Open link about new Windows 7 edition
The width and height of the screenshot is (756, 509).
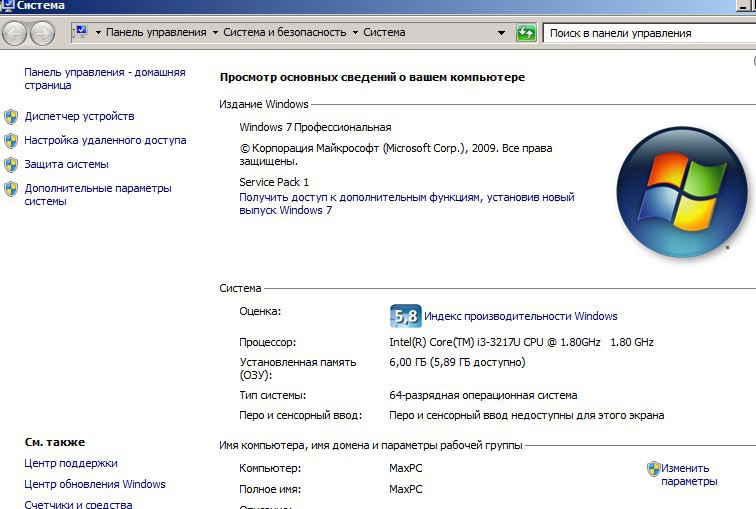coord(406,203)
